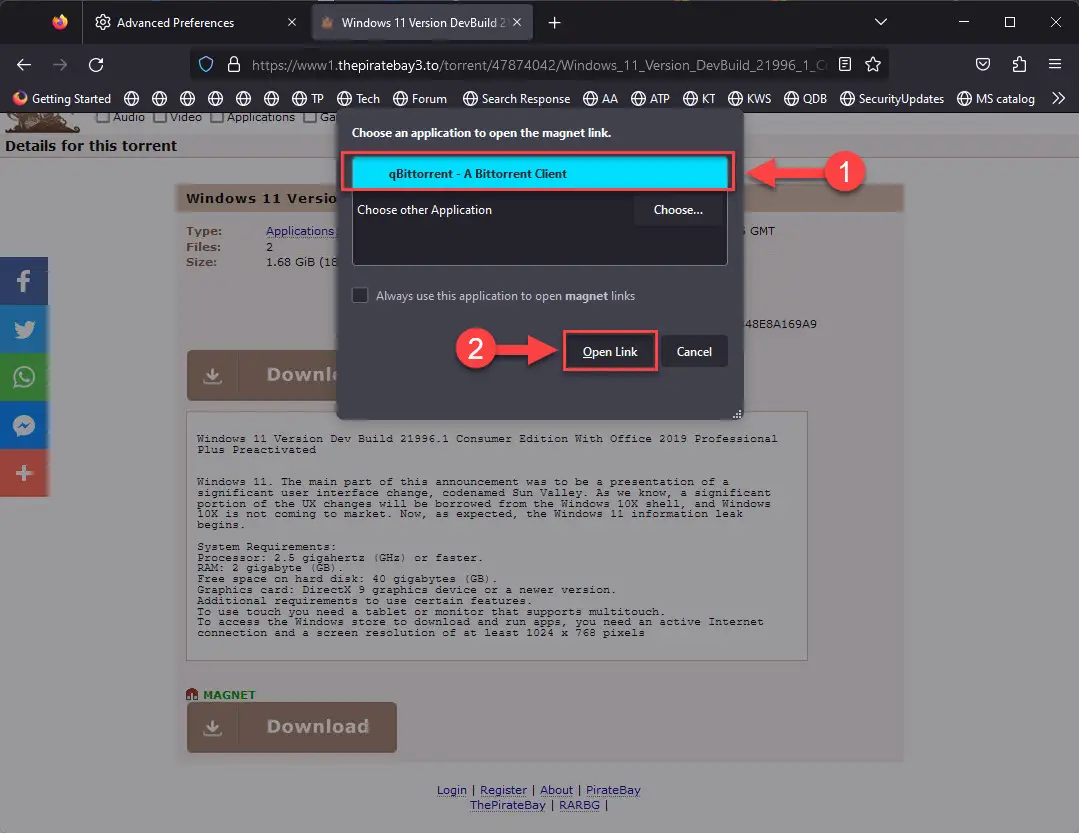
Task: Click the bottom MAGNET Download button
Action: pyautogui.click(x=292, y=727)
